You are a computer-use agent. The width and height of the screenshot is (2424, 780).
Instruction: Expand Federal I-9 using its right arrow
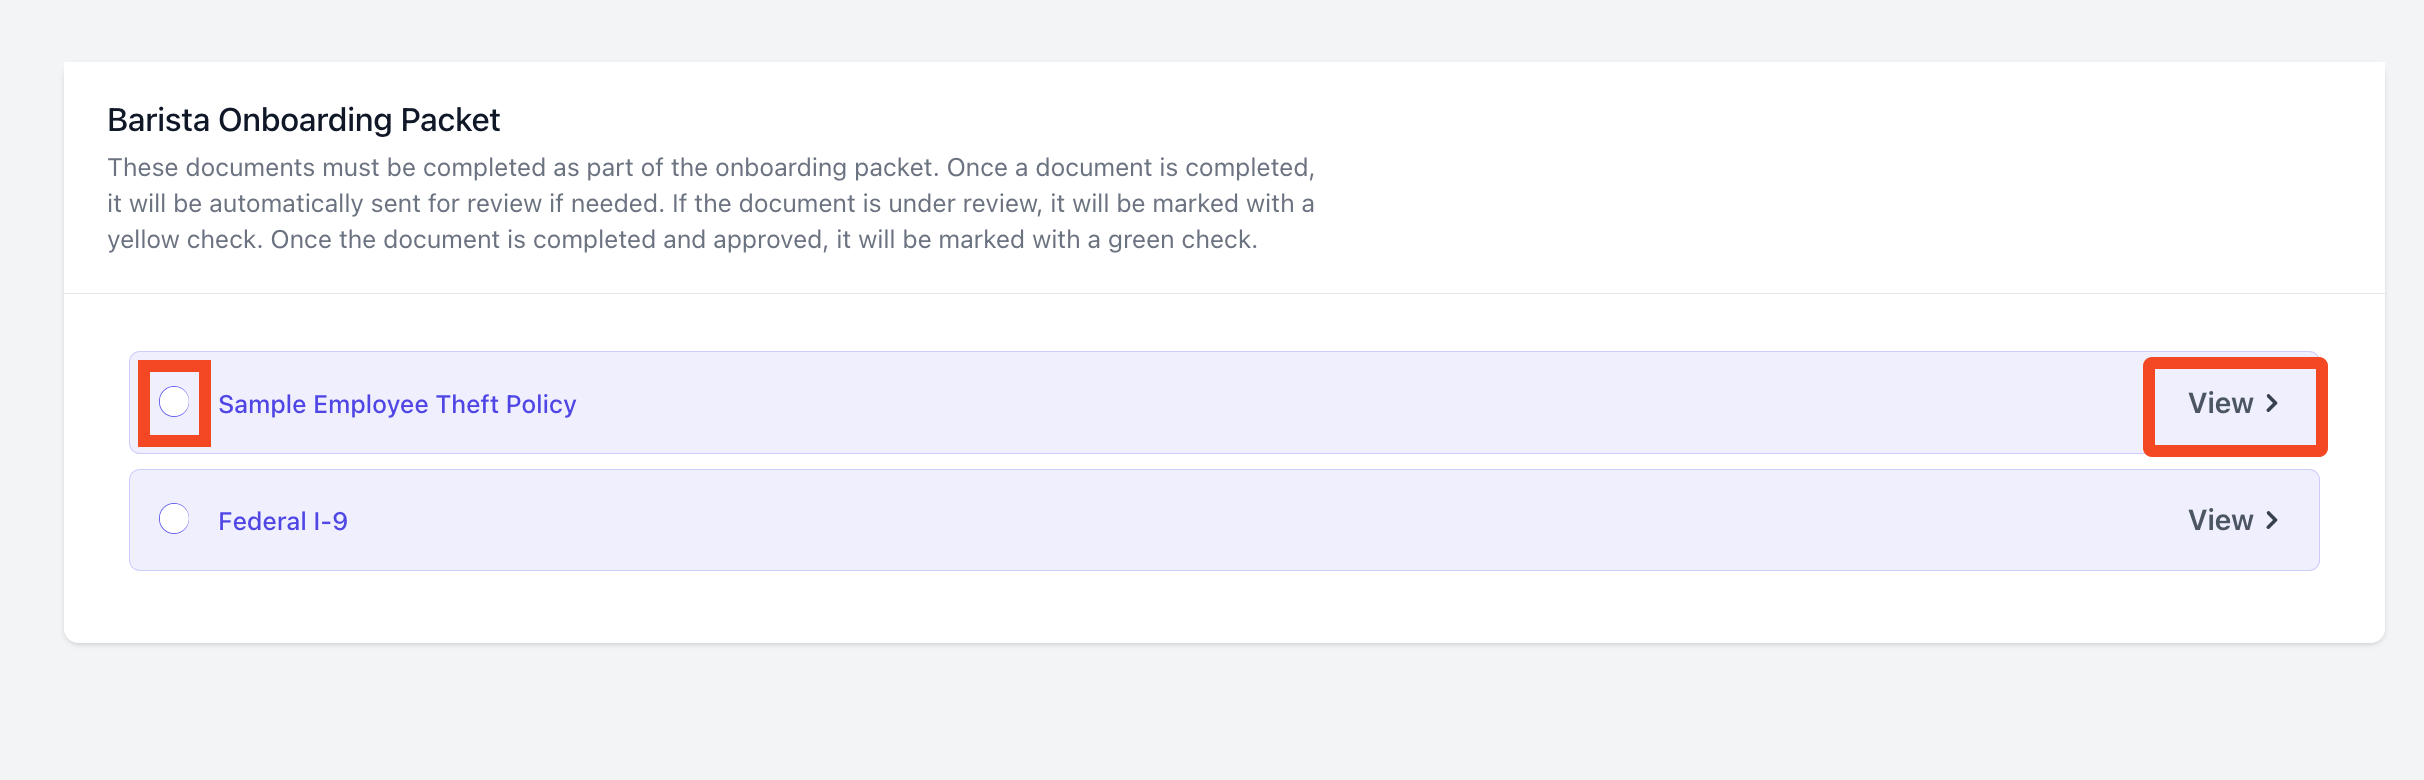tap(2272, 520)
